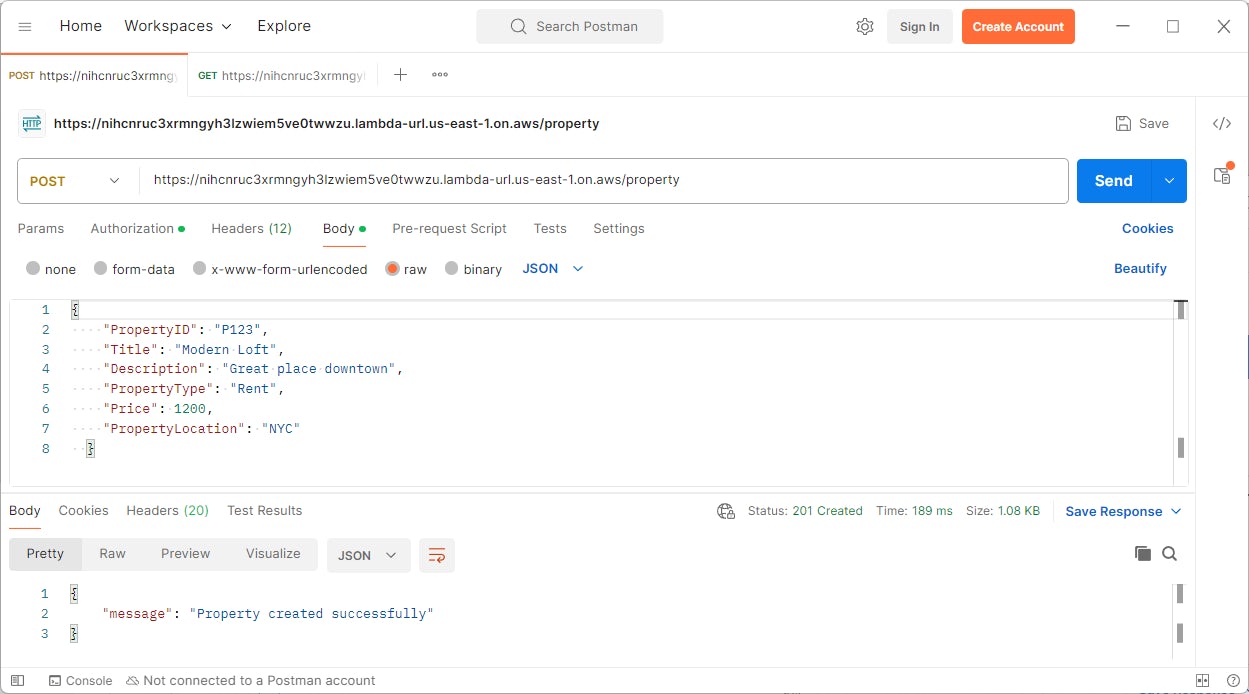The width and height of the screenshot is (1249, 694).
Task: Copy the response body
Action: (x=1143, y=553)
